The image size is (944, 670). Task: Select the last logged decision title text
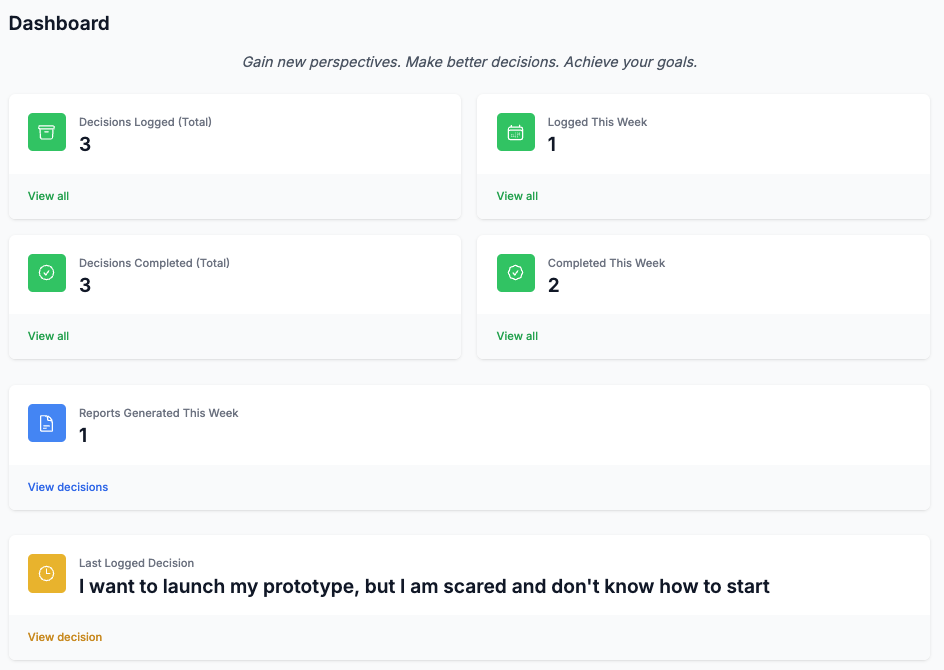point(424,586)
